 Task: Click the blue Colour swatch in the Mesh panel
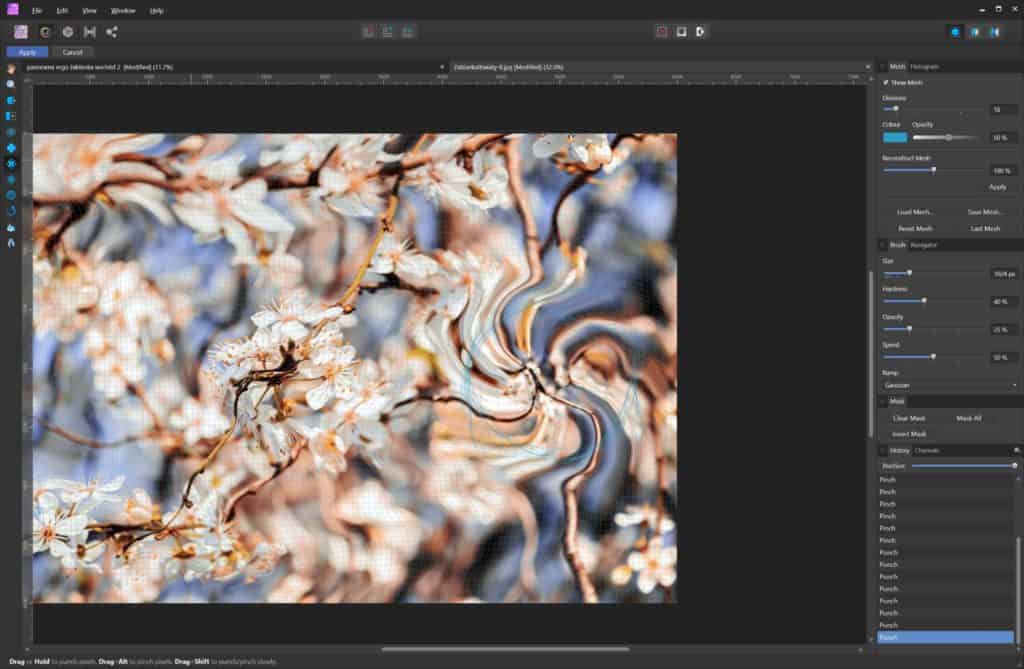(895, 135)
